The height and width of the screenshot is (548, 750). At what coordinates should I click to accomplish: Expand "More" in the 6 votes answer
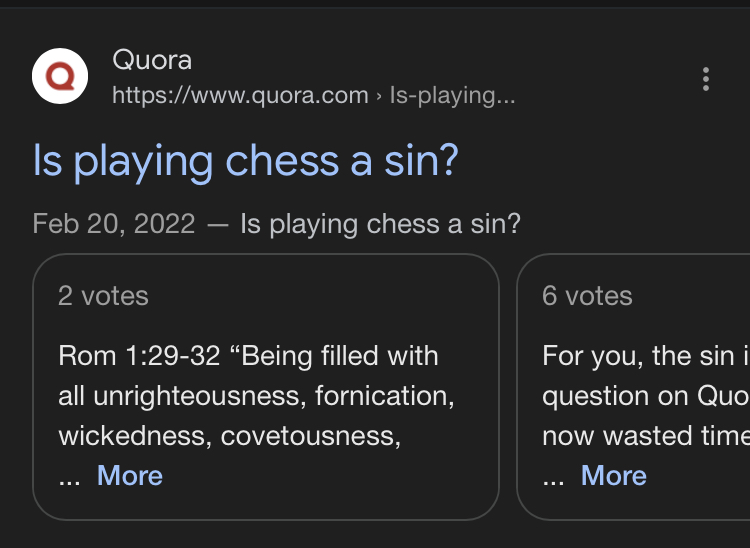coord(614,475)
